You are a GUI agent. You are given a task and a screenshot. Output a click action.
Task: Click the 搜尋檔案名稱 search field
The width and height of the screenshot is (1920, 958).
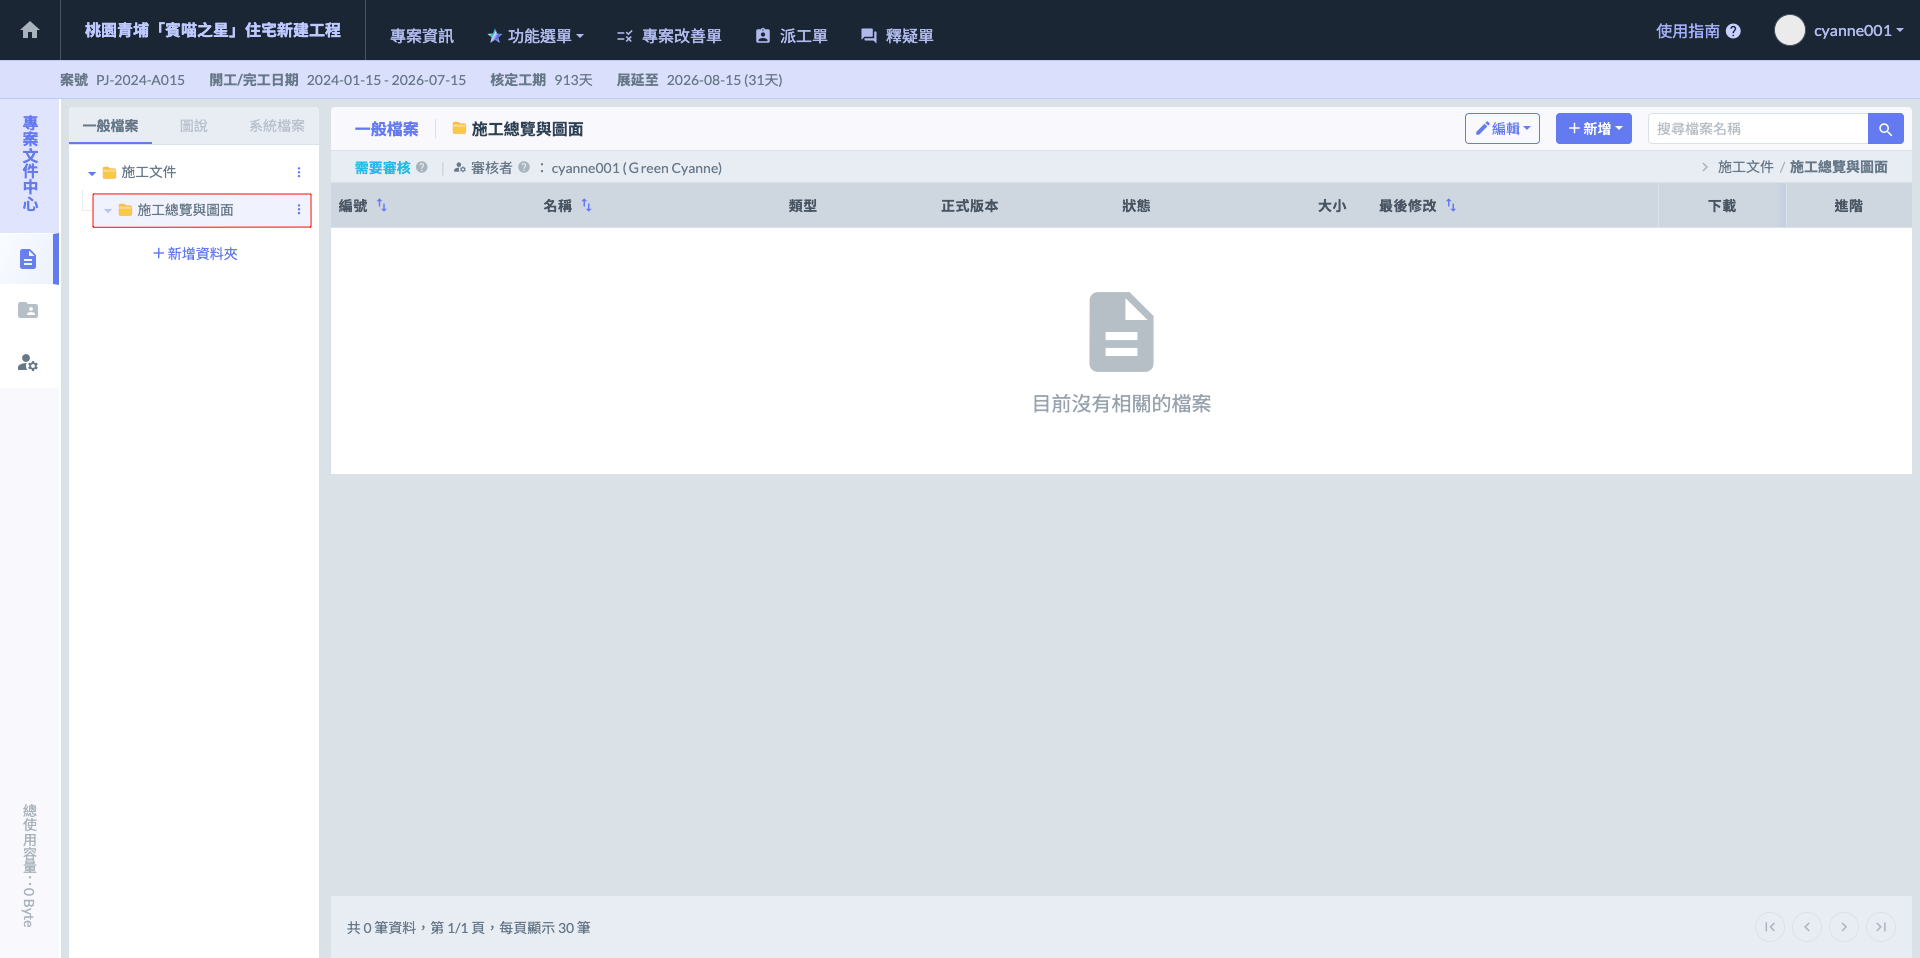[1757, 129]
